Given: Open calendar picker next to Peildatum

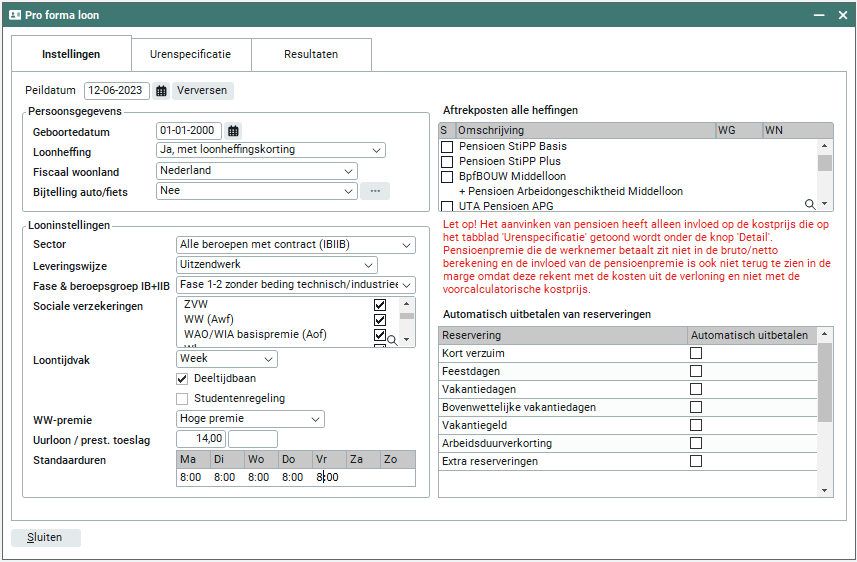Looking at the screenshot, I should click(x=161, y=91).
